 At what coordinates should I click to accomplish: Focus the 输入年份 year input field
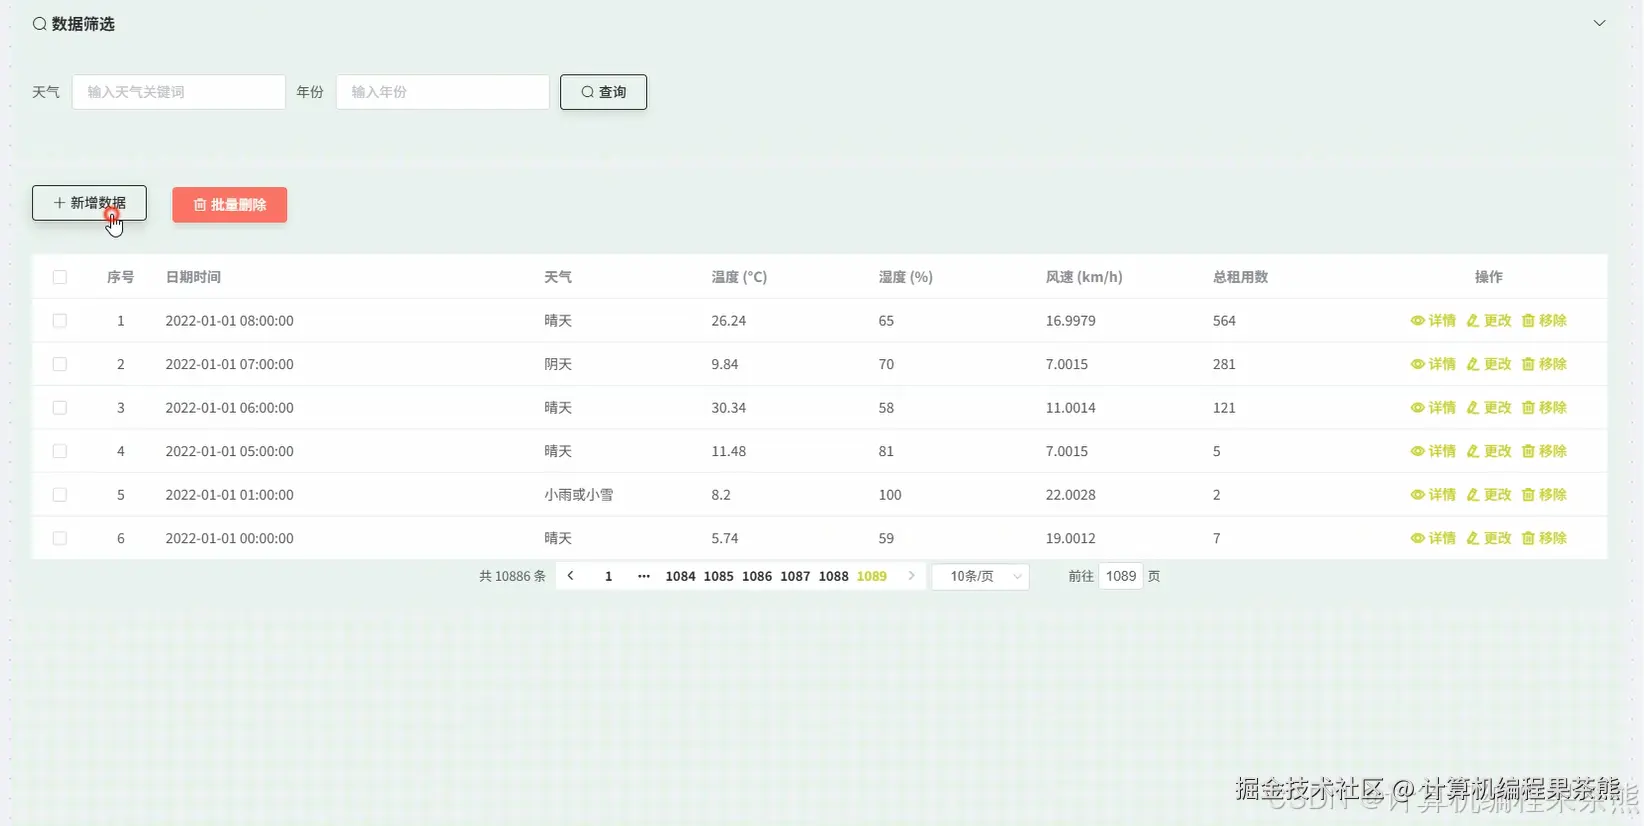(x=442, y=92)
